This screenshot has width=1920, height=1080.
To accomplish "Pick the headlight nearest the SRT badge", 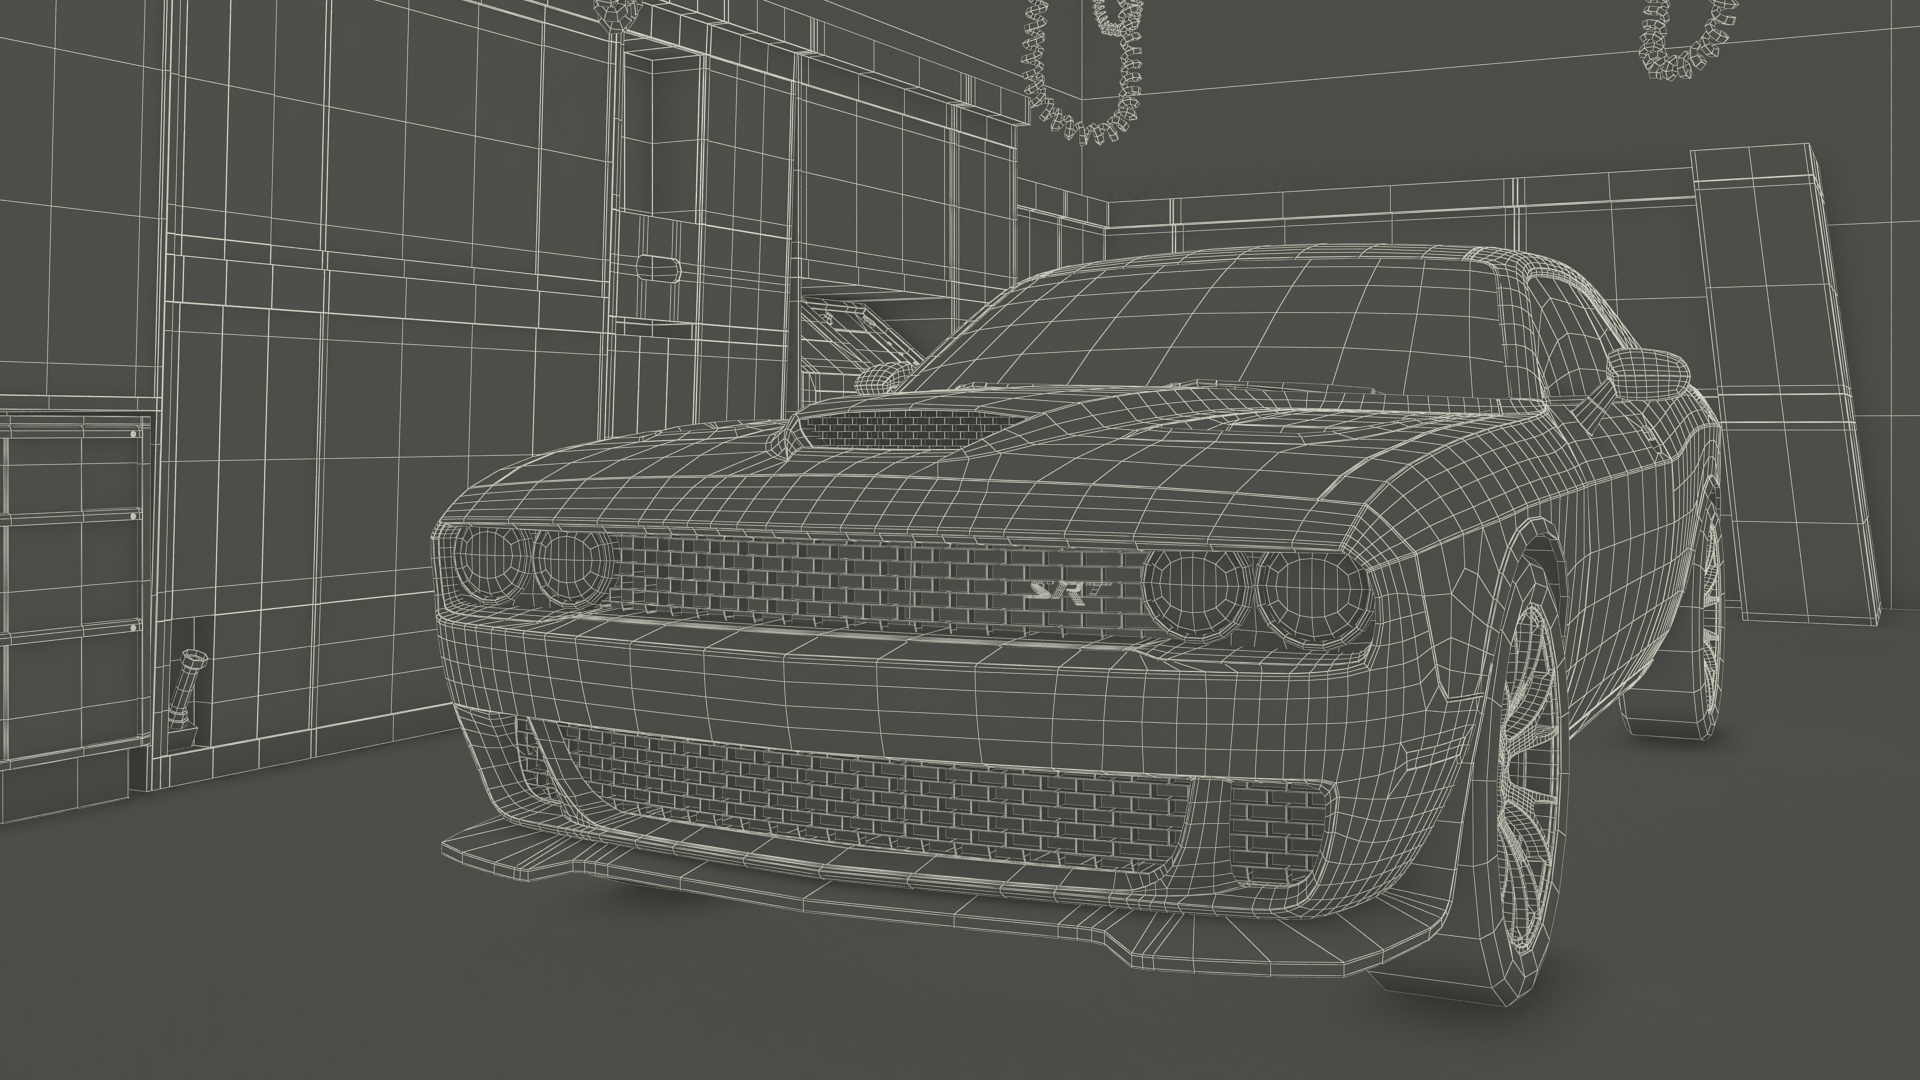I will tap(1196, 596).
